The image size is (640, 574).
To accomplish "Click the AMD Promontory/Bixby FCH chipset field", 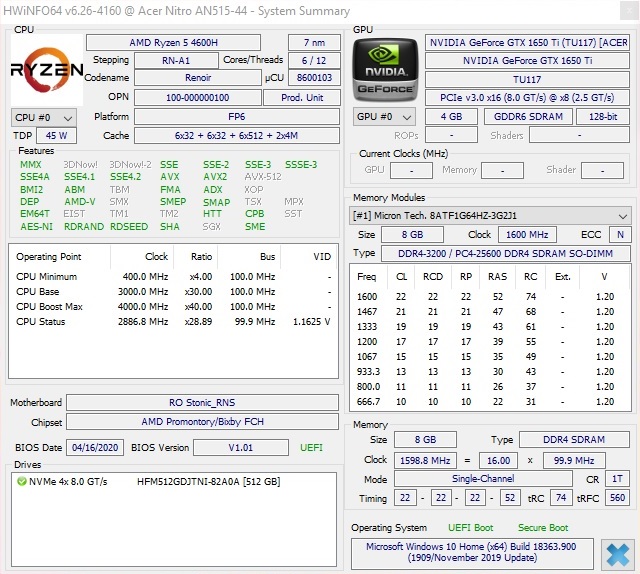I will coord(202,422).
